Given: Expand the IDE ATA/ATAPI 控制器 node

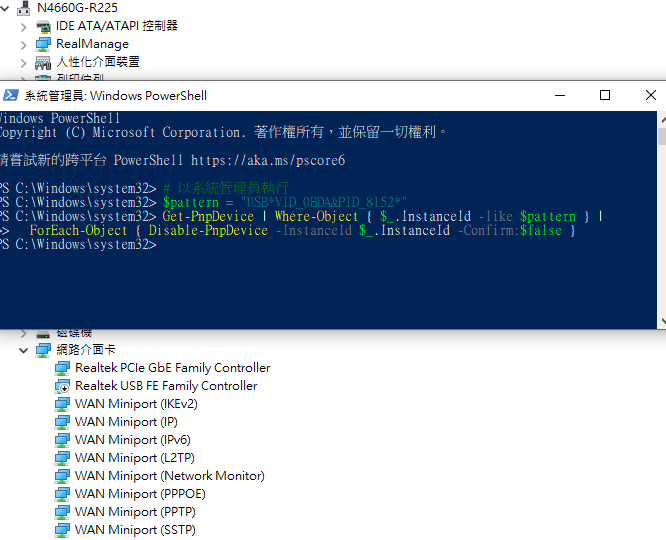Looking at the screenshot, I should point(24,26).
